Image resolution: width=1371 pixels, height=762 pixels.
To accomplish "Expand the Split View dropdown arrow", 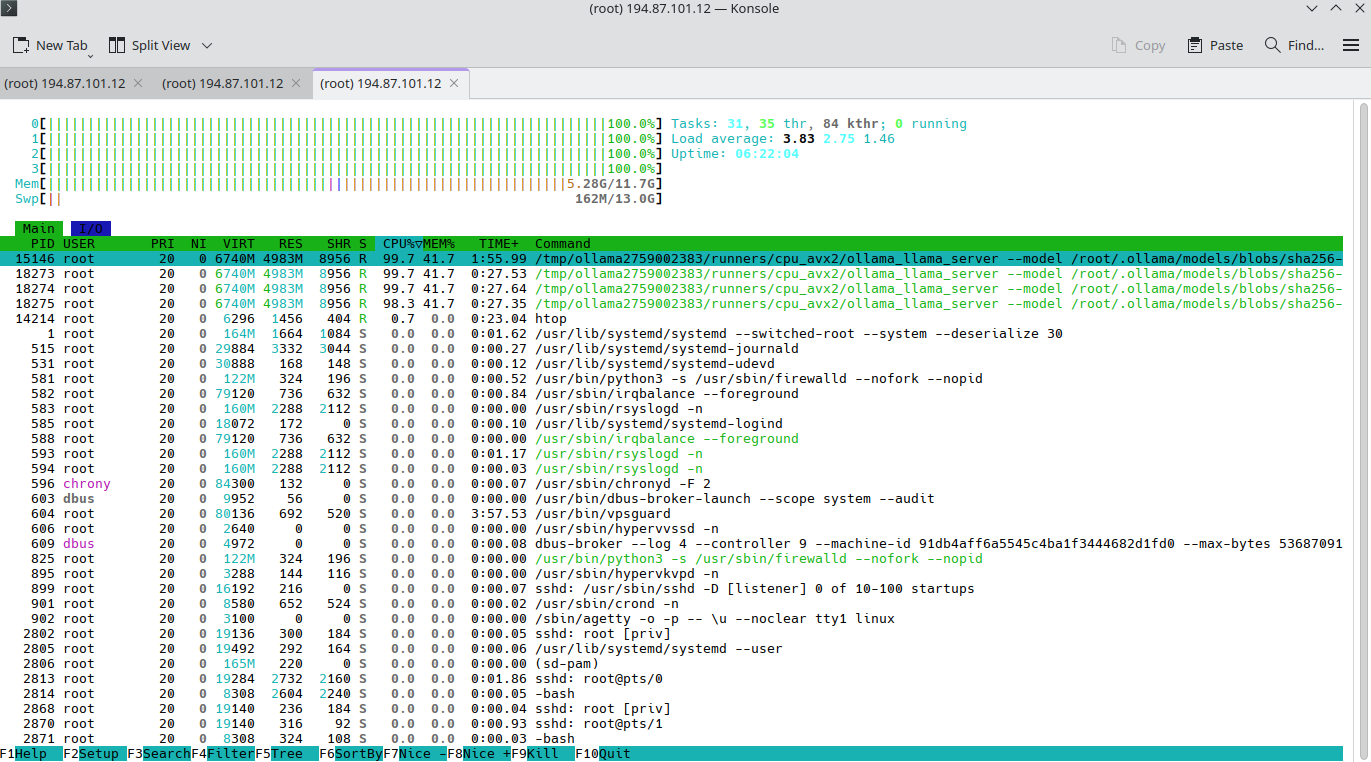I will [207, 45].
